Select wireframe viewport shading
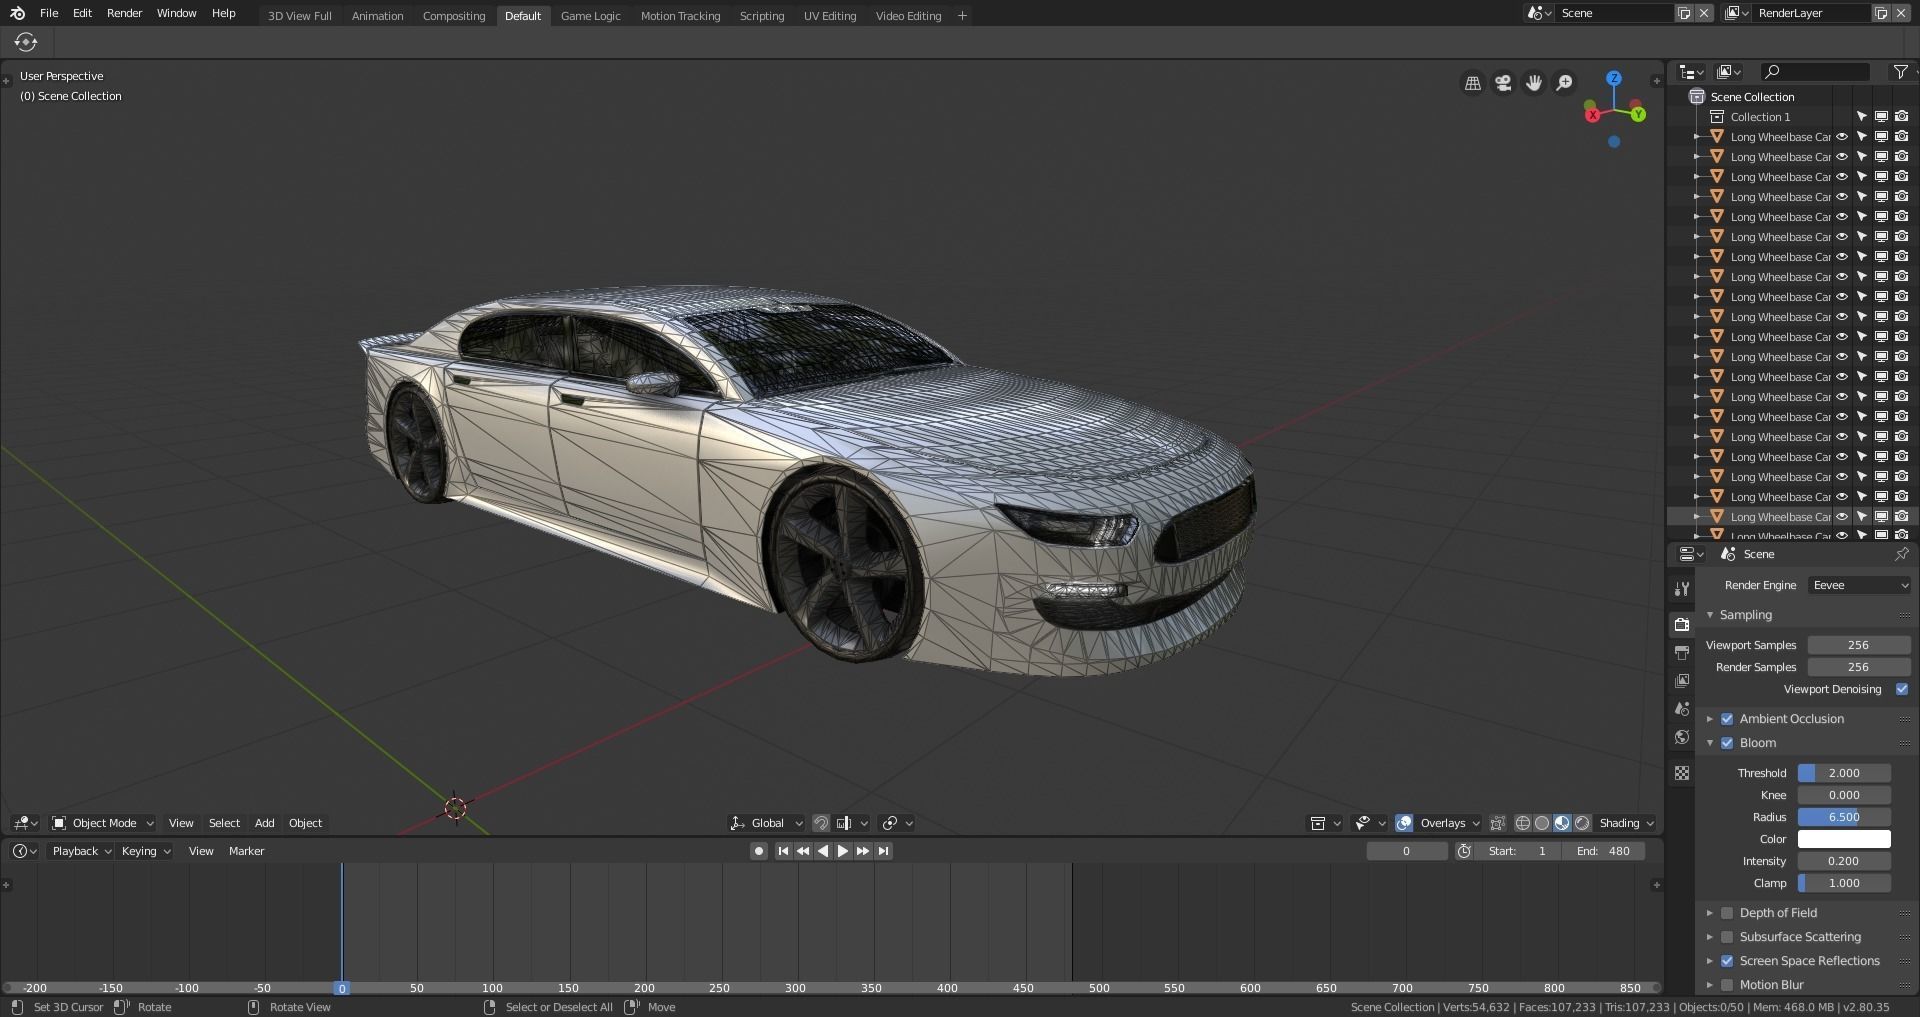1920x1017 pixels. coord(1523,823)
